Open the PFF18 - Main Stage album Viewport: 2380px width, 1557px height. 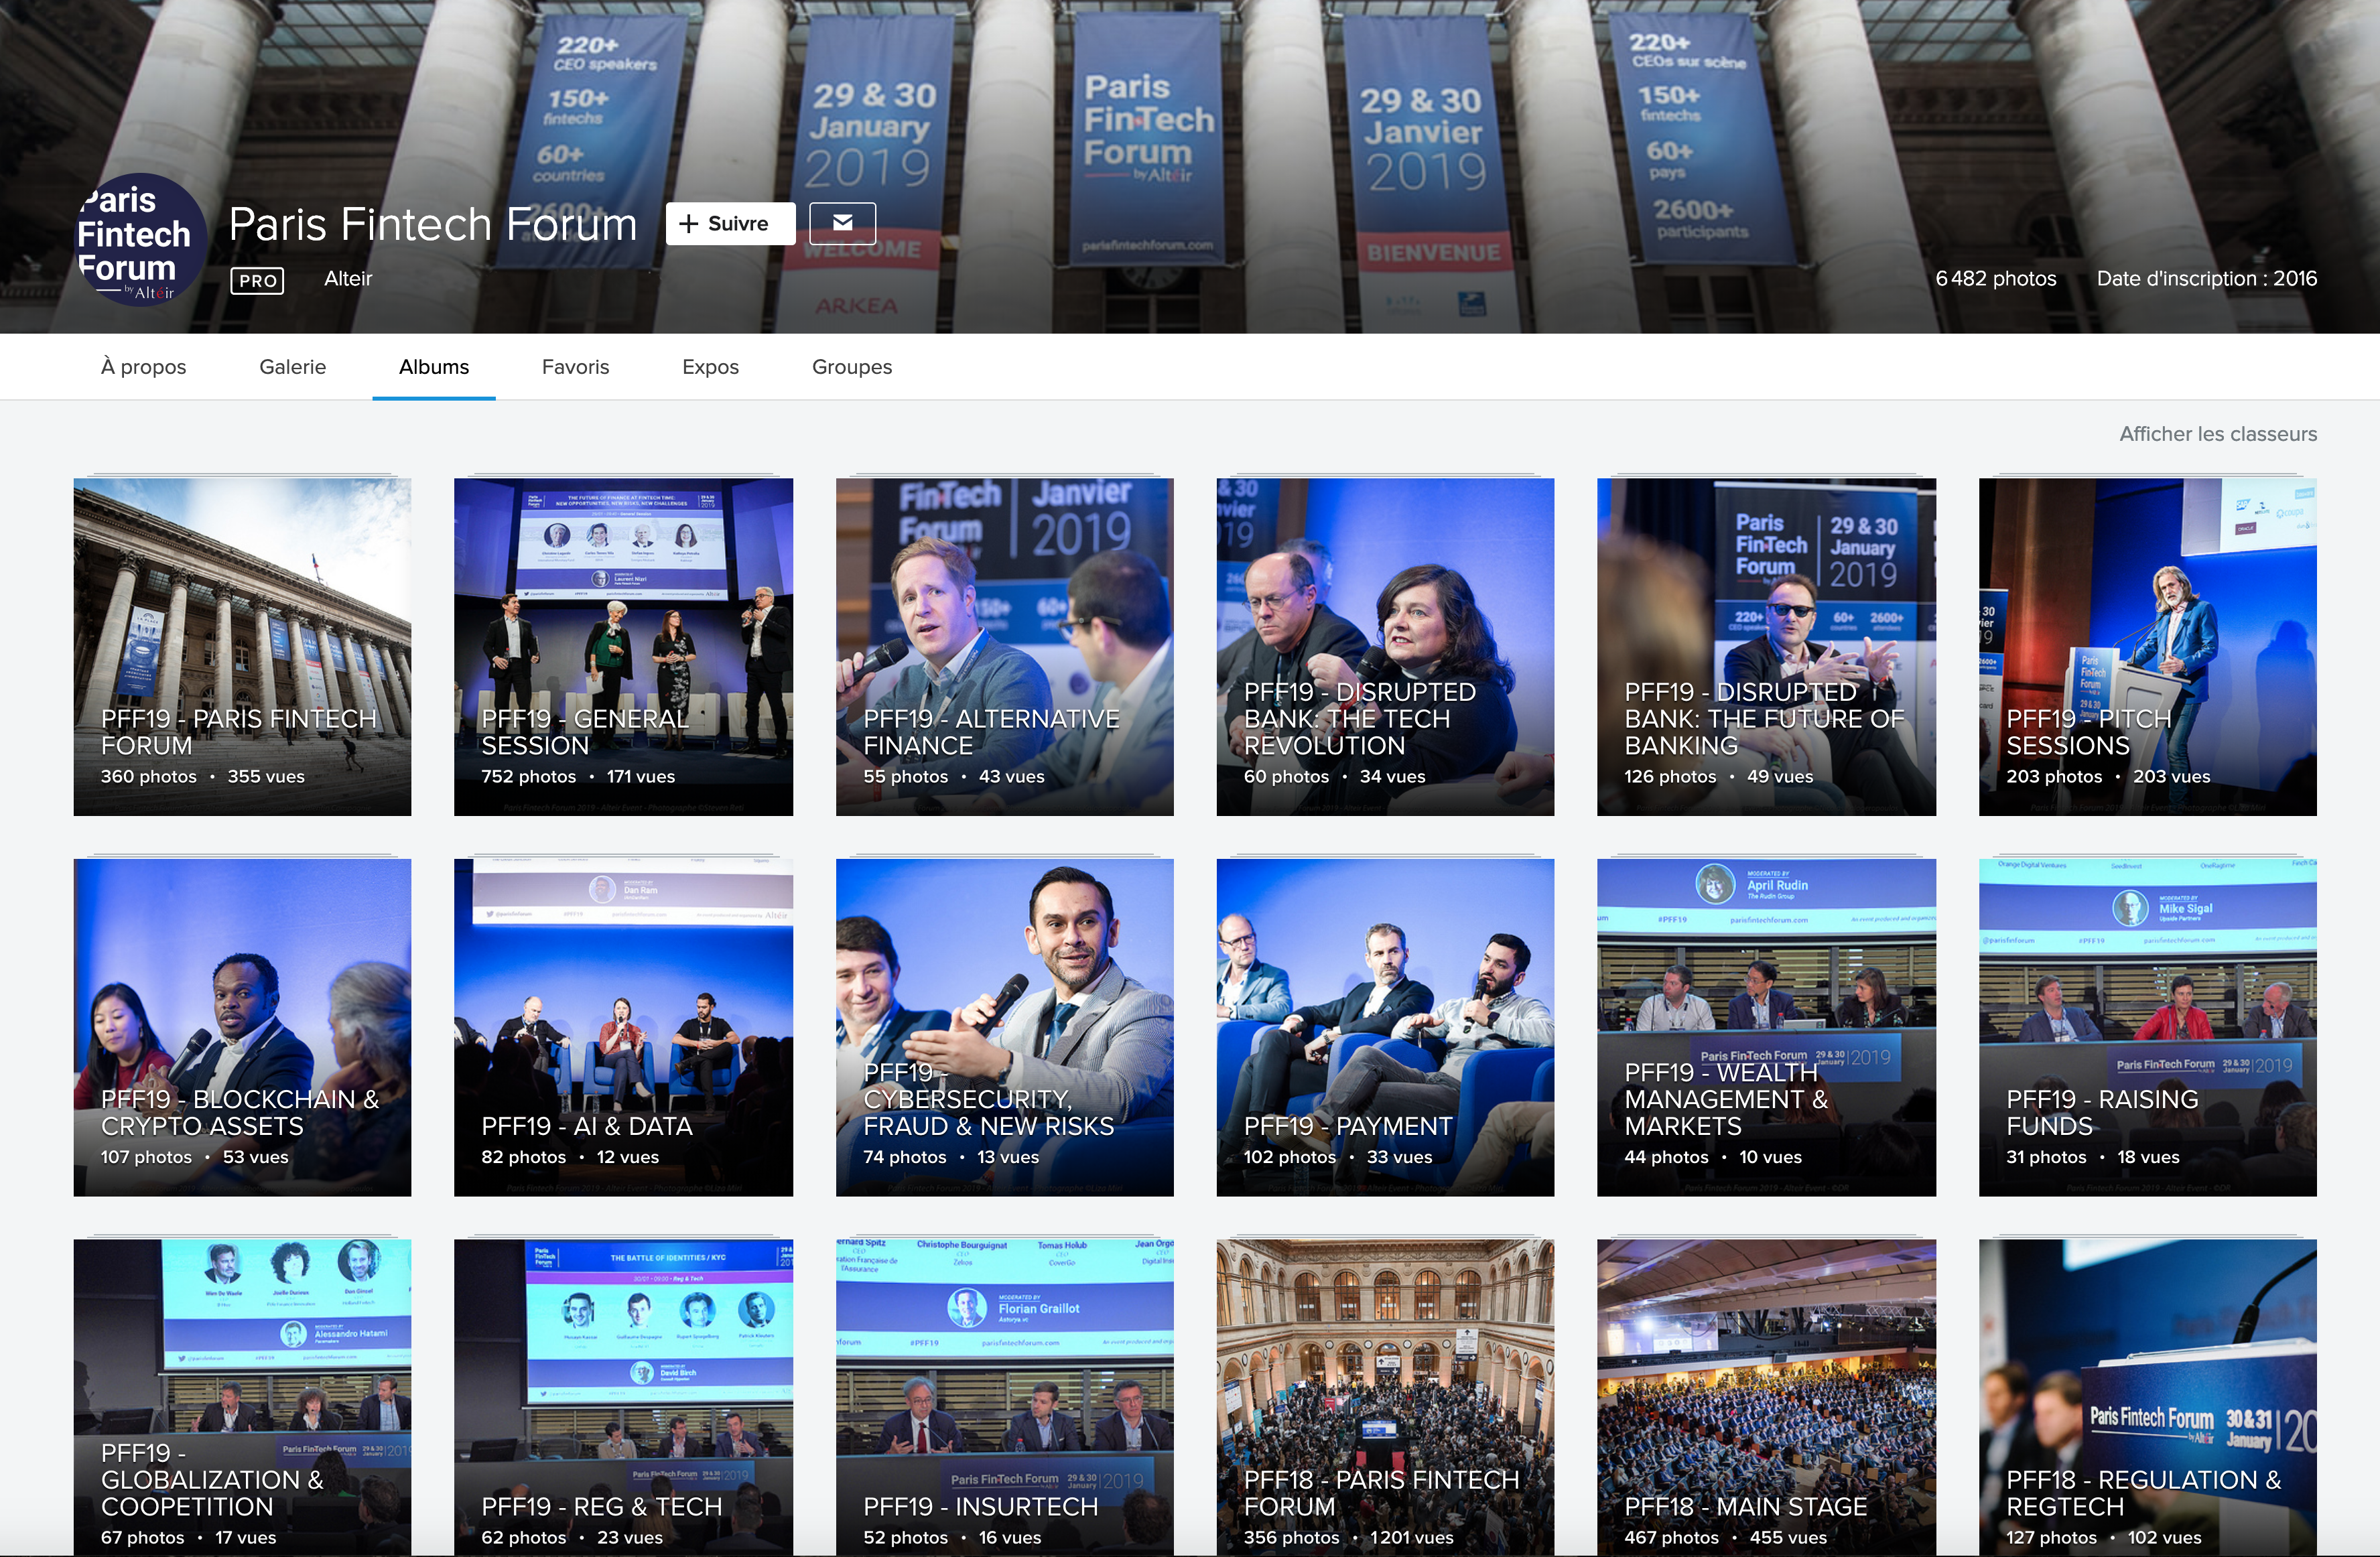coord(1766,1397)
